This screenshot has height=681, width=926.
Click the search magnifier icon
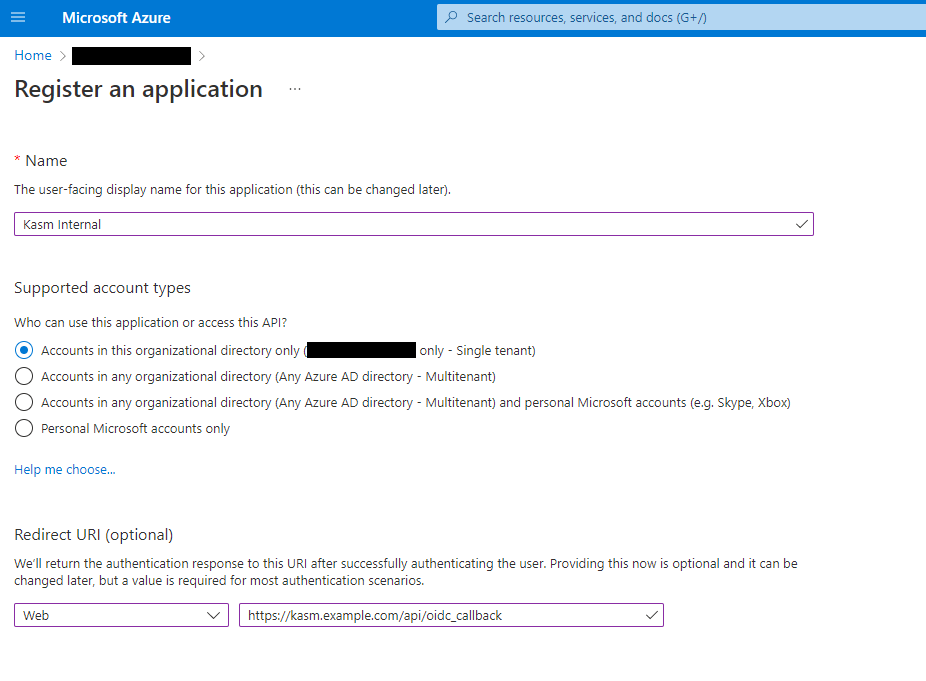(452, 18)
